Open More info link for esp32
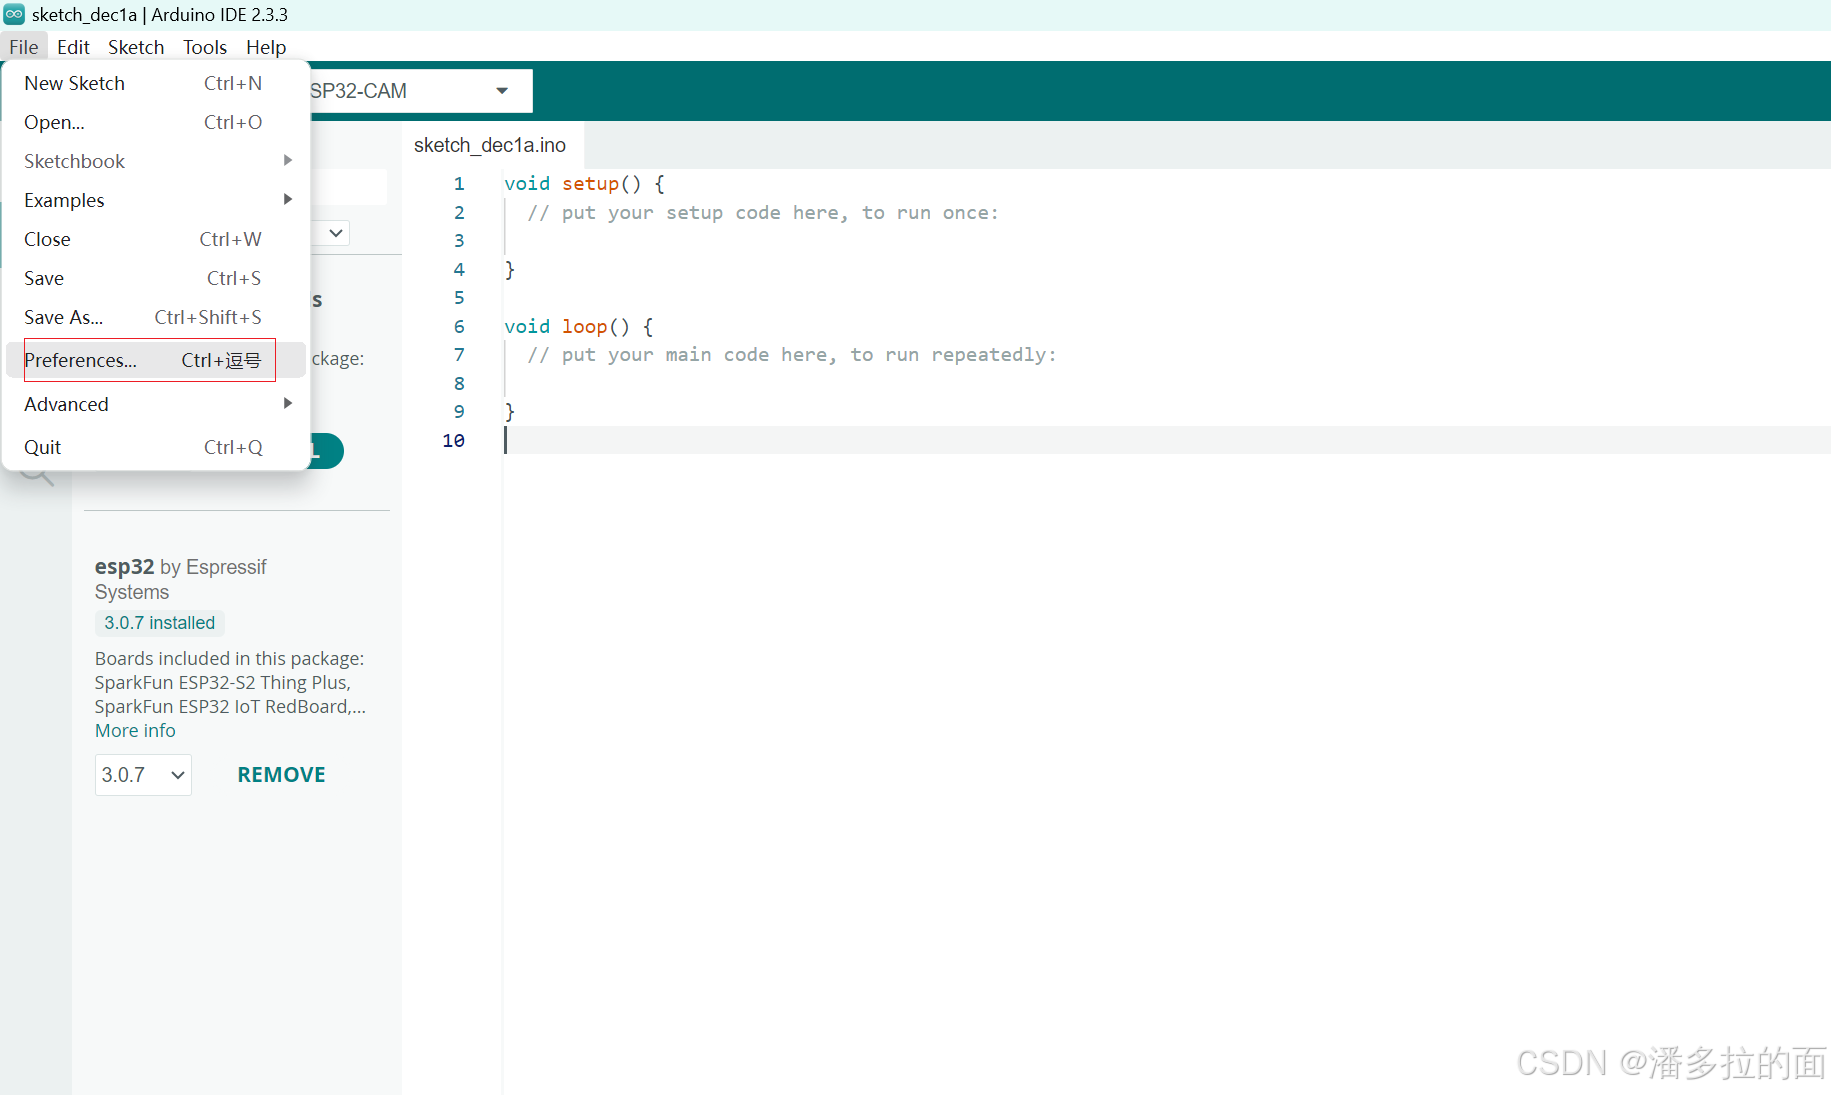The height and width of the screenshot is (1095, 1831). [135, 731]
